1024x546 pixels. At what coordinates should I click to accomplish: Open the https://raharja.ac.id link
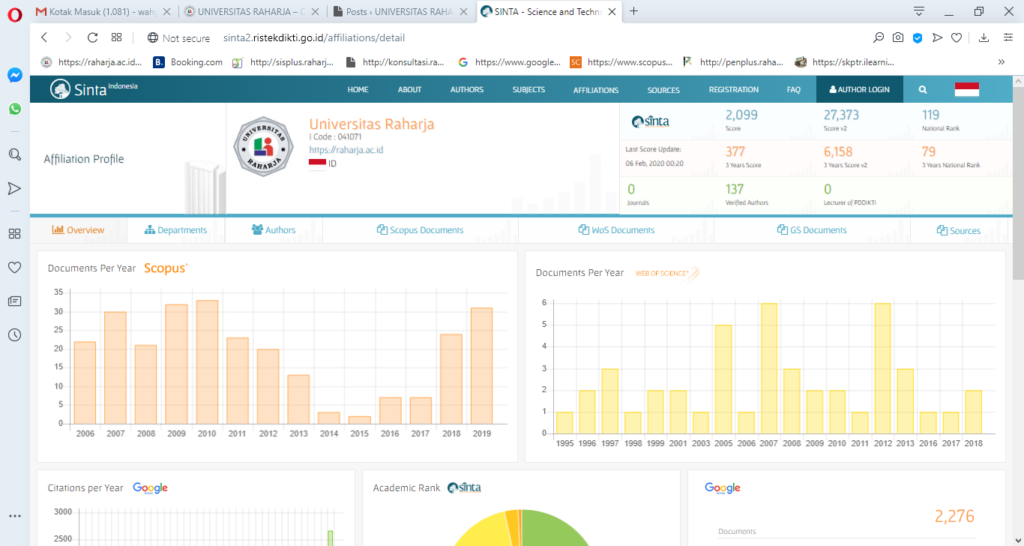[346, 150]
